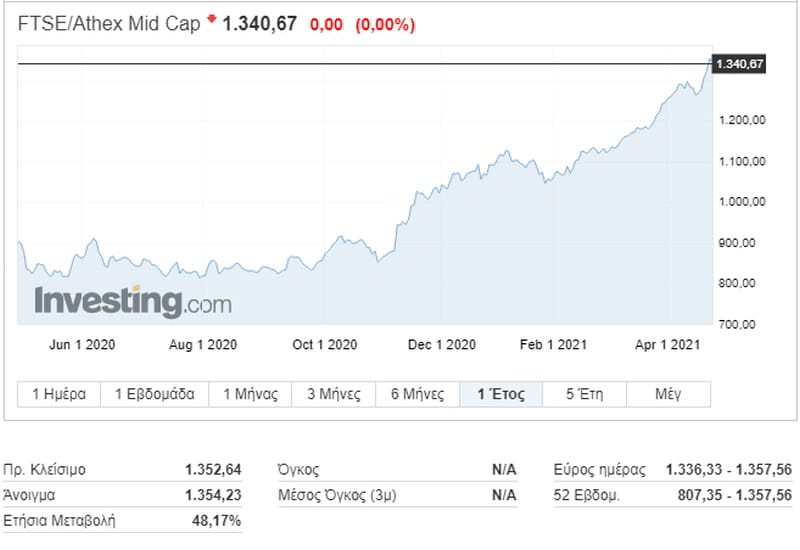Click the chart peak near April 2021
This screenshot has height=550, width=800.
click(x=710, y=60)
